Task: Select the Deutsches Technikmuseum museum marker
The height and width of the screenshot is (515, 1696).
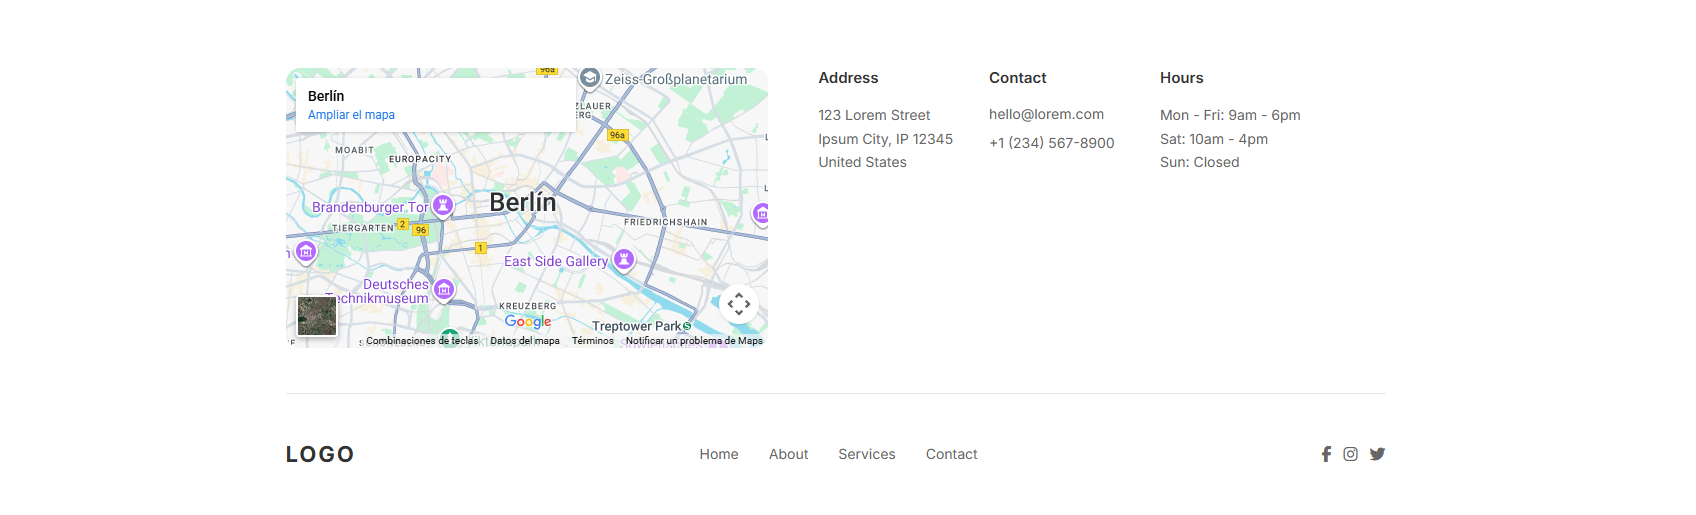Action: 444,290
